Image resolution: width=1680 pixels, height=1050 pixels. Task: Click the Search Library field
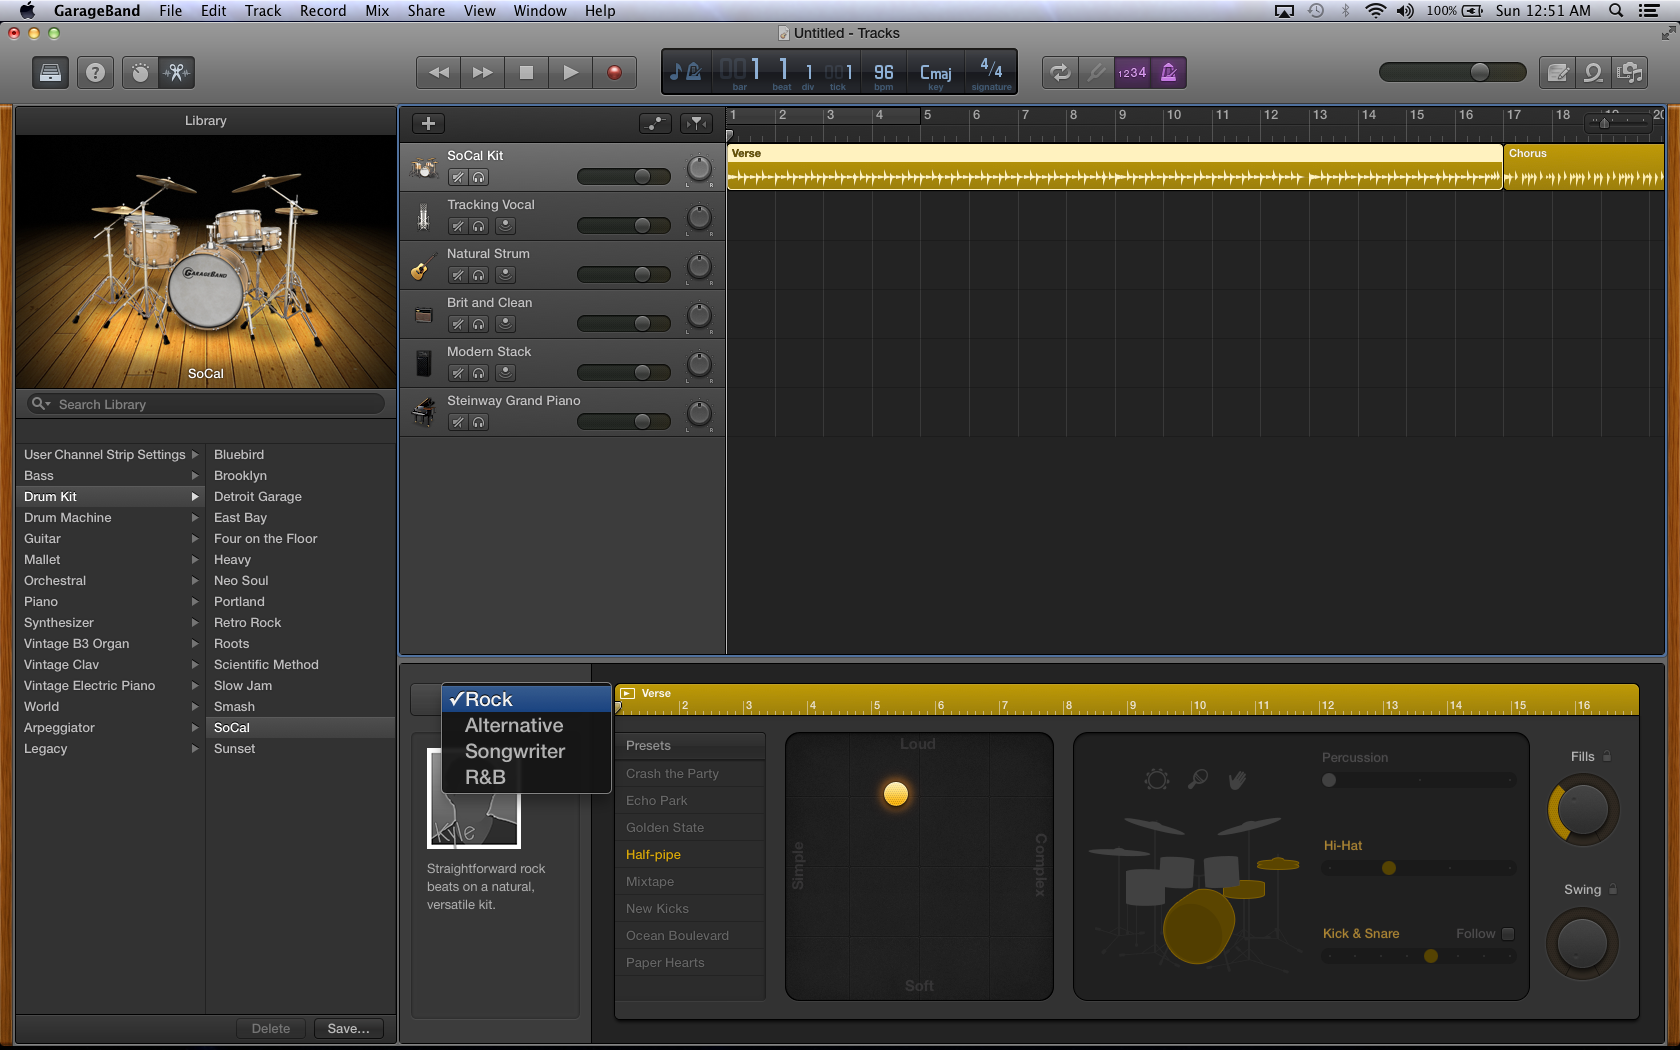tap(206, 404)
